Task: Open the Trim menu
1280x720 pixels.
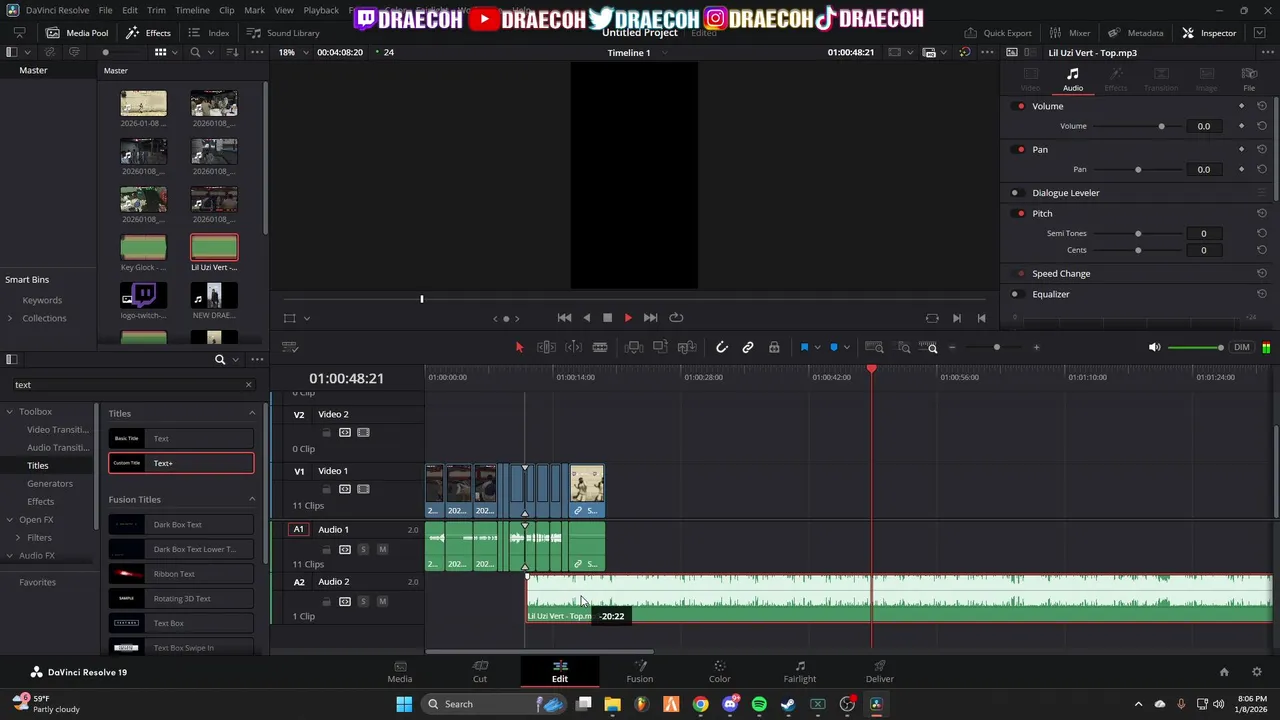Action: point(156,10)
